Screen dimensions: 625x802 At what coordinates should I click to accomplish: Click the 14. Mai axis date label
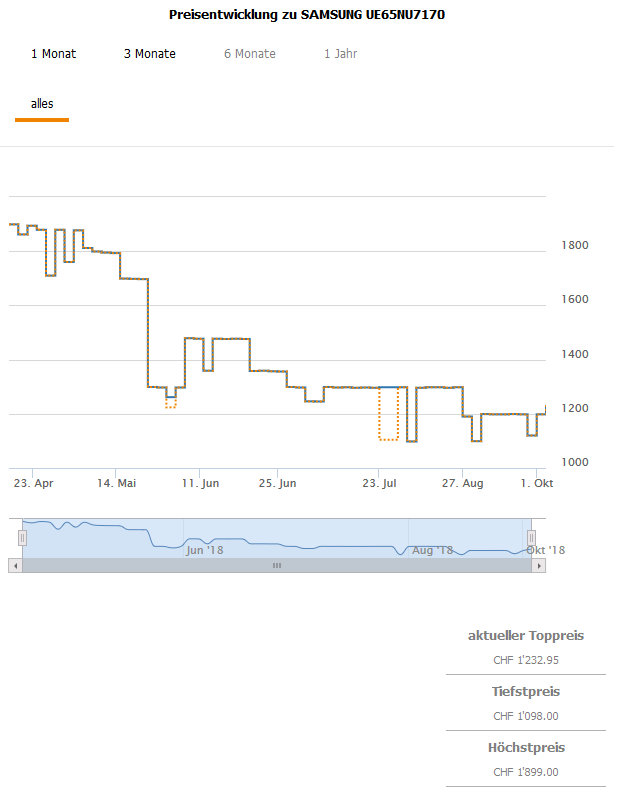tap(117, 484)
